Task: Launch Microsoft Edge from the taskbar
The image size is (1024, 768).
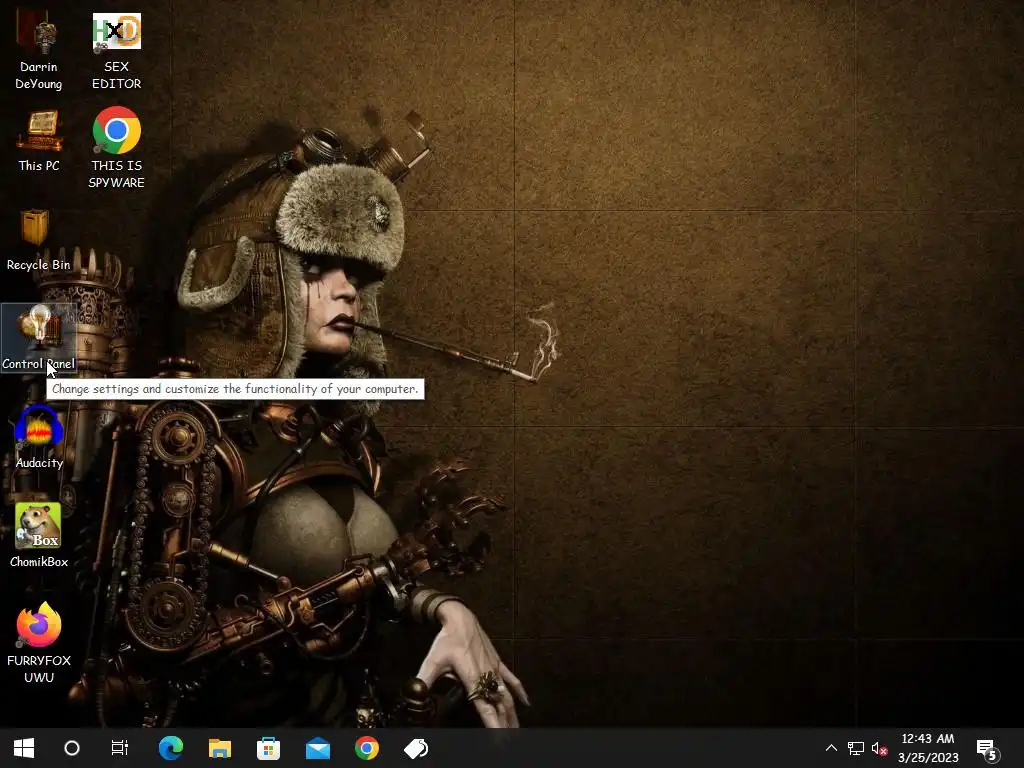Action: [171, 748]
